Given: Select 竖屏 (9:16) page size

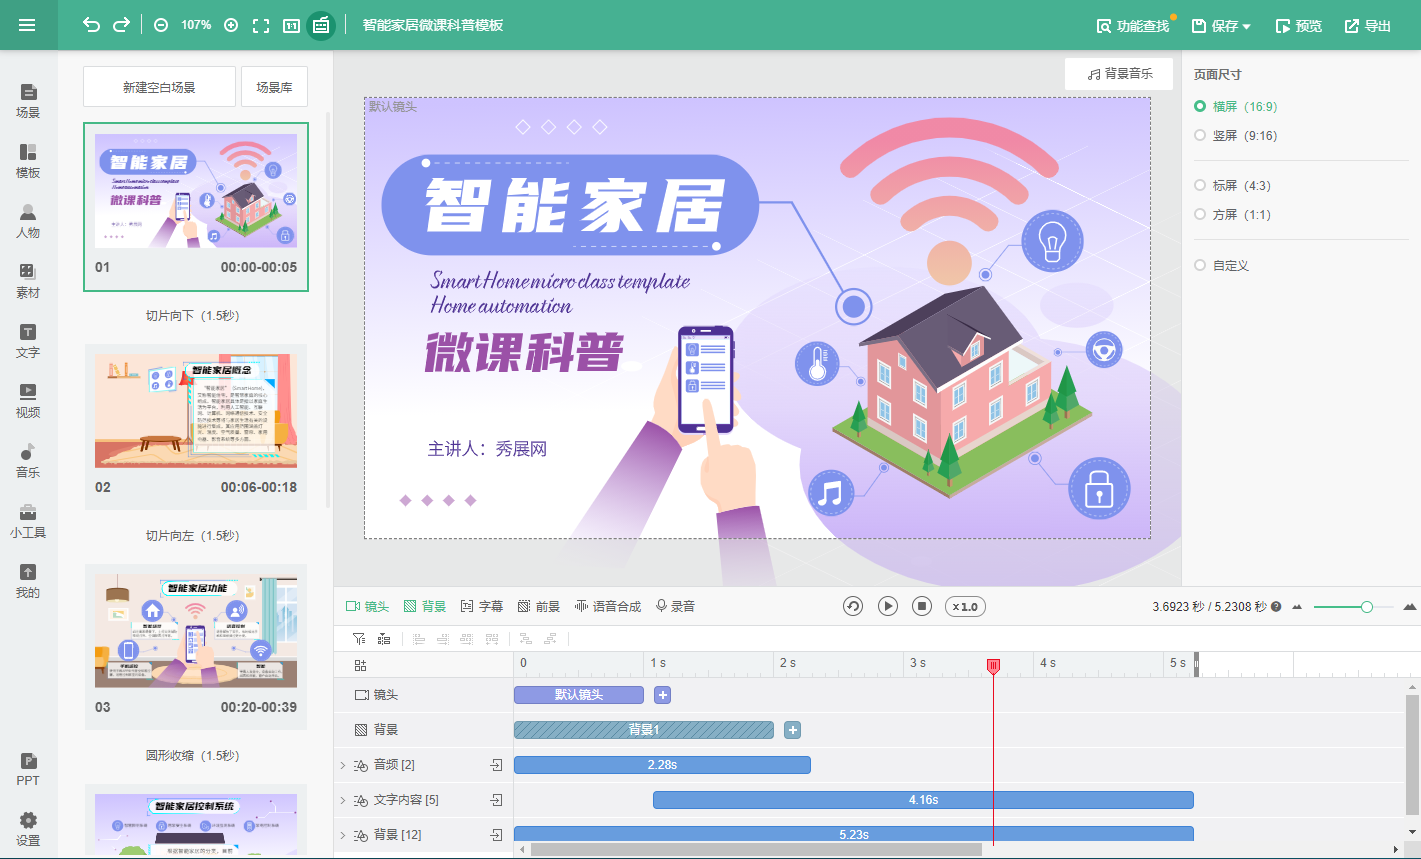Looking at the screenshot, I should tap(1236, 135).
